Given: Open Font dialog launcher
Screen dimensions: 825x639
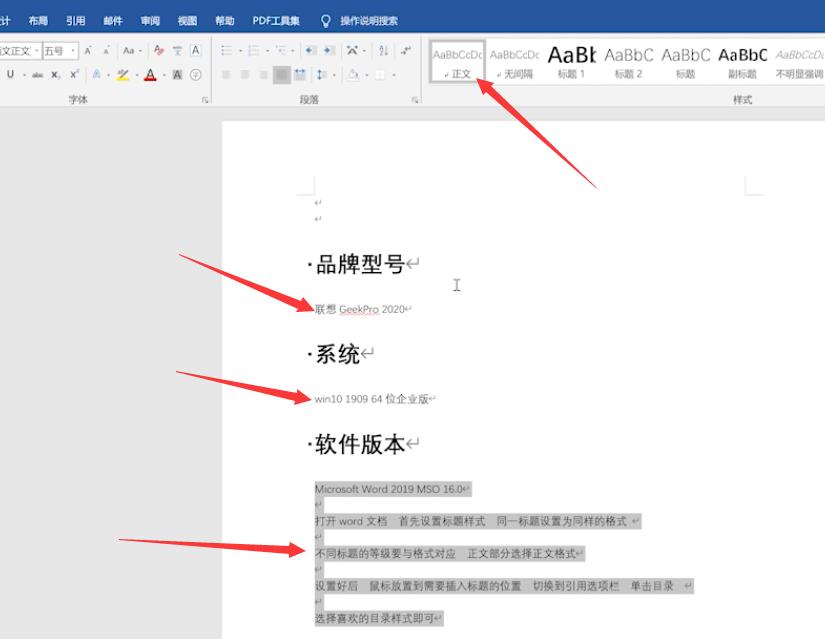Looking at the screenshot, I should click(205, 99).
